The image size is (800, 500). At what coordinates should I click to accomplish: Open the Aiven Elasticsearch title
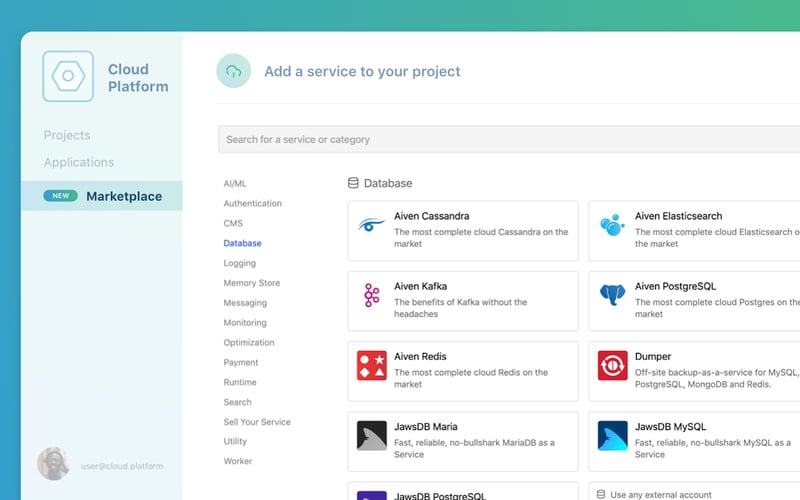(679, 216)
